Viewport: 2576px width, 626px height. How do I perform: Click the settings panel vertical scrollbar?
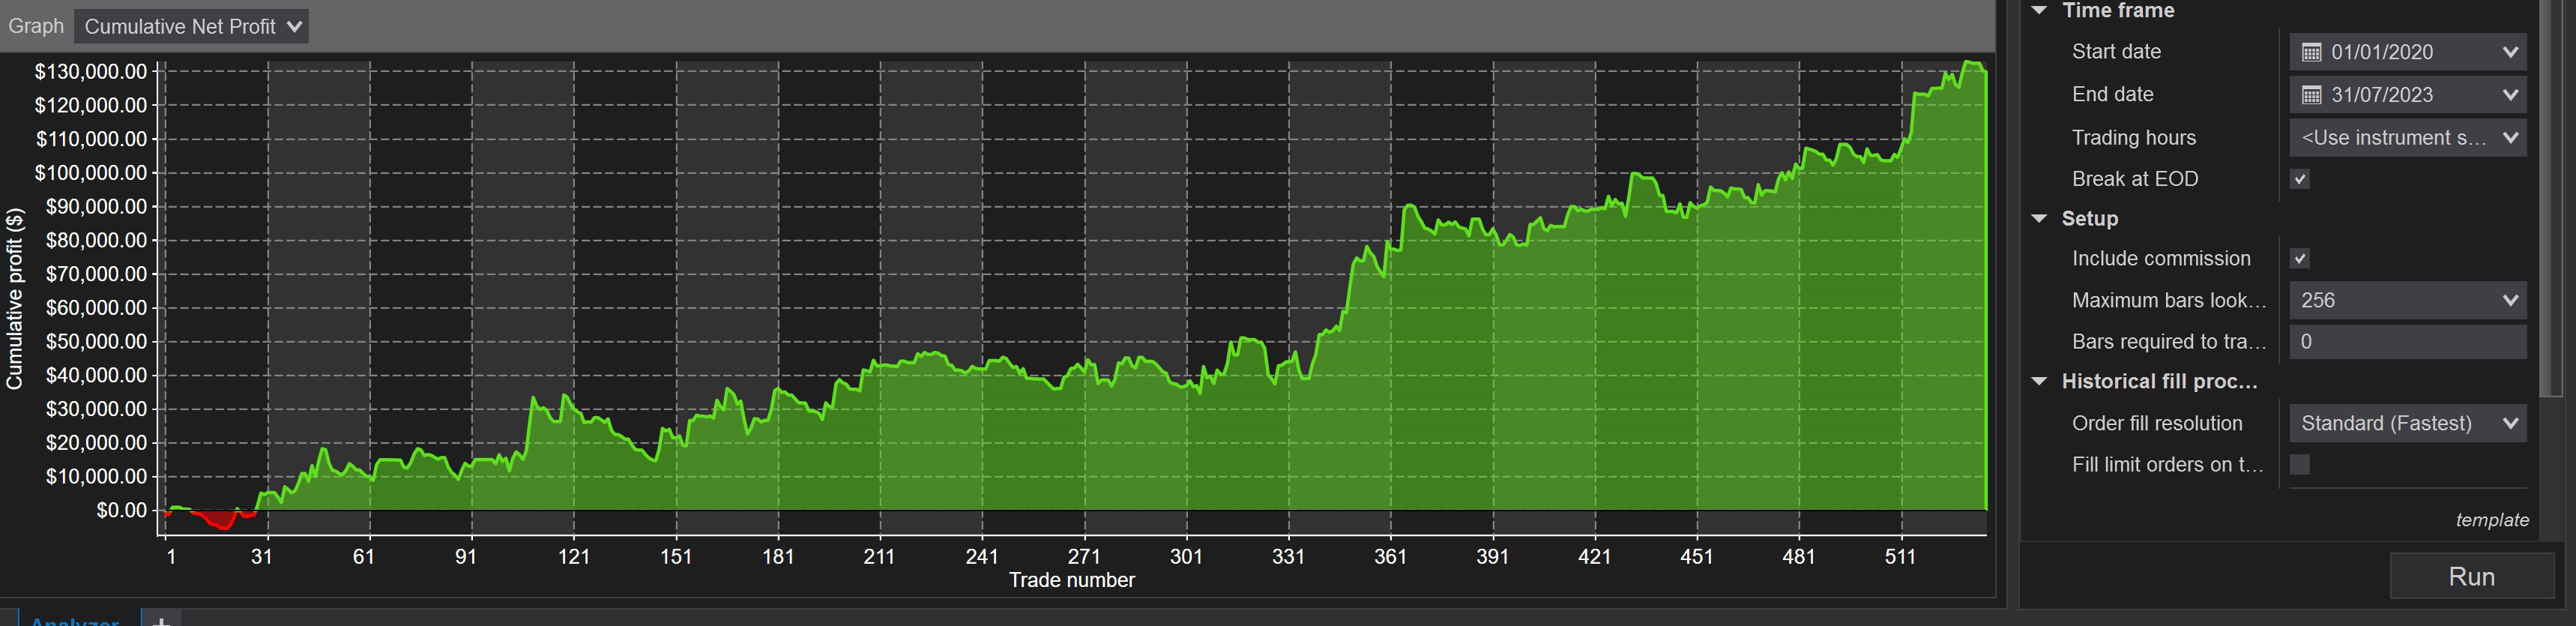tap(2551, 200)
